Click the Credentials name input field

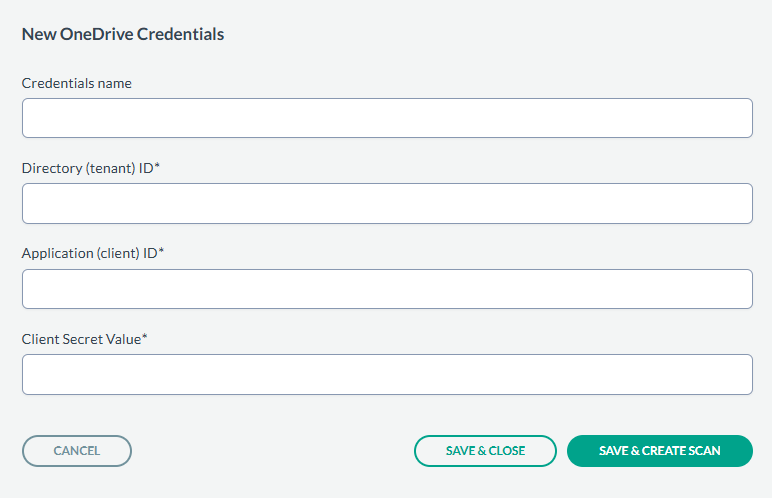[386, 118]
